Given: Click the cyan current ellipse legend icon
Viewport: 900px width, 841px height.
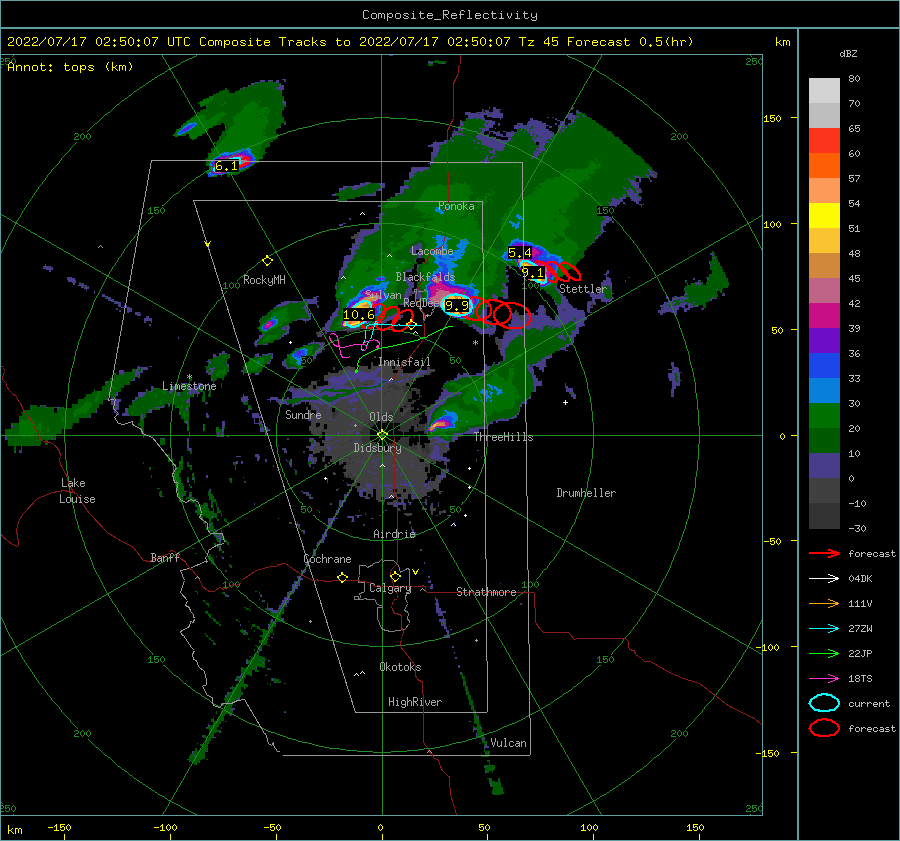Looking at the screenshot, I should [x=824, y=703].
